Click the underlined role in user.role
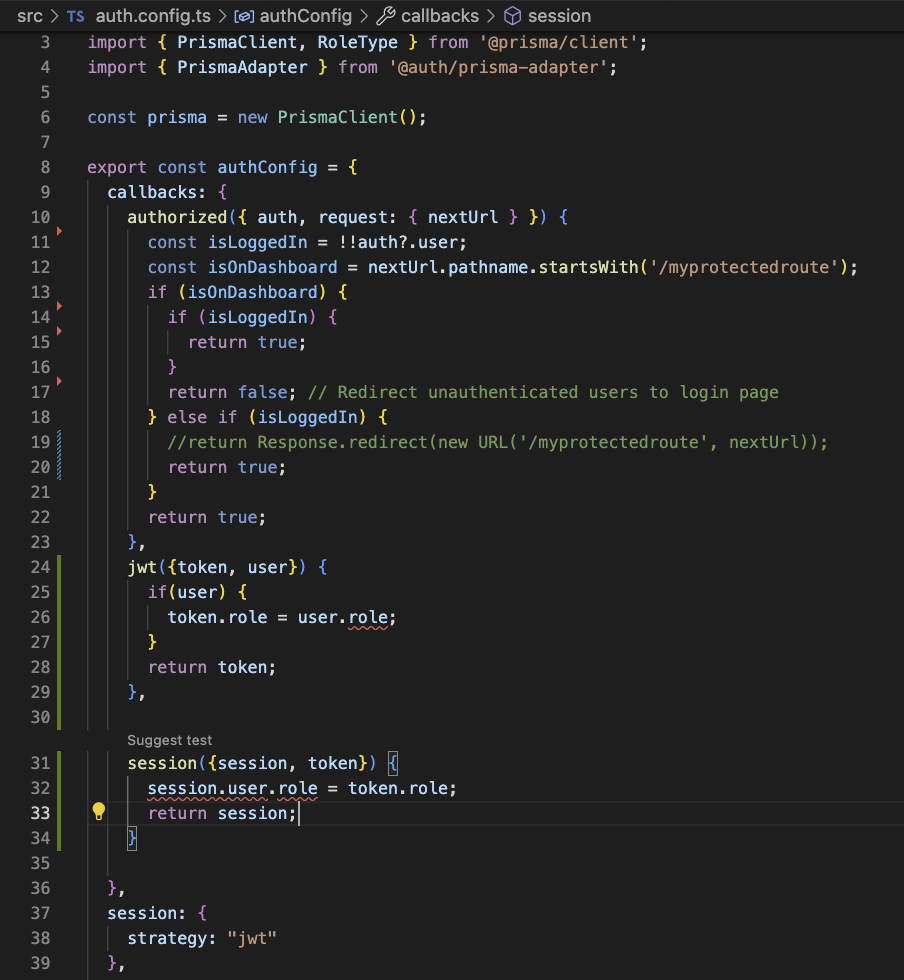 point(368,618)
